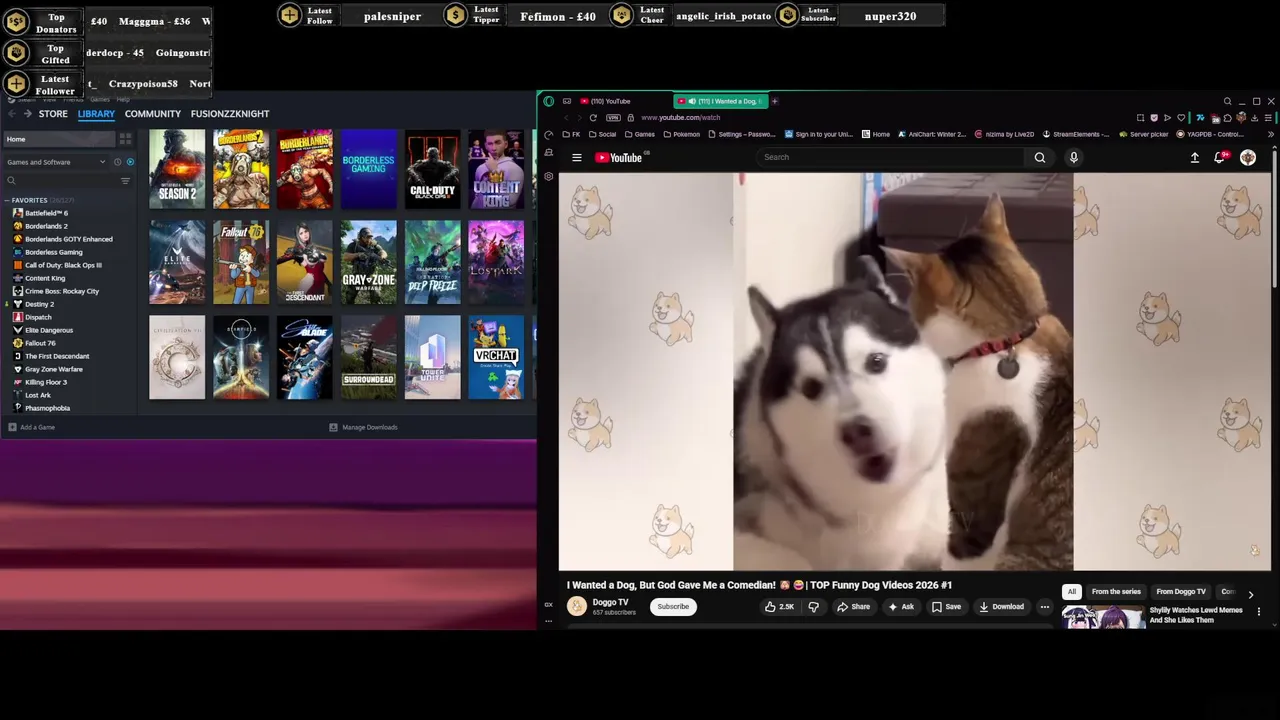Share the Doggo TV video
Viewport: 1280px width, 720px height.
click(853, 606)
